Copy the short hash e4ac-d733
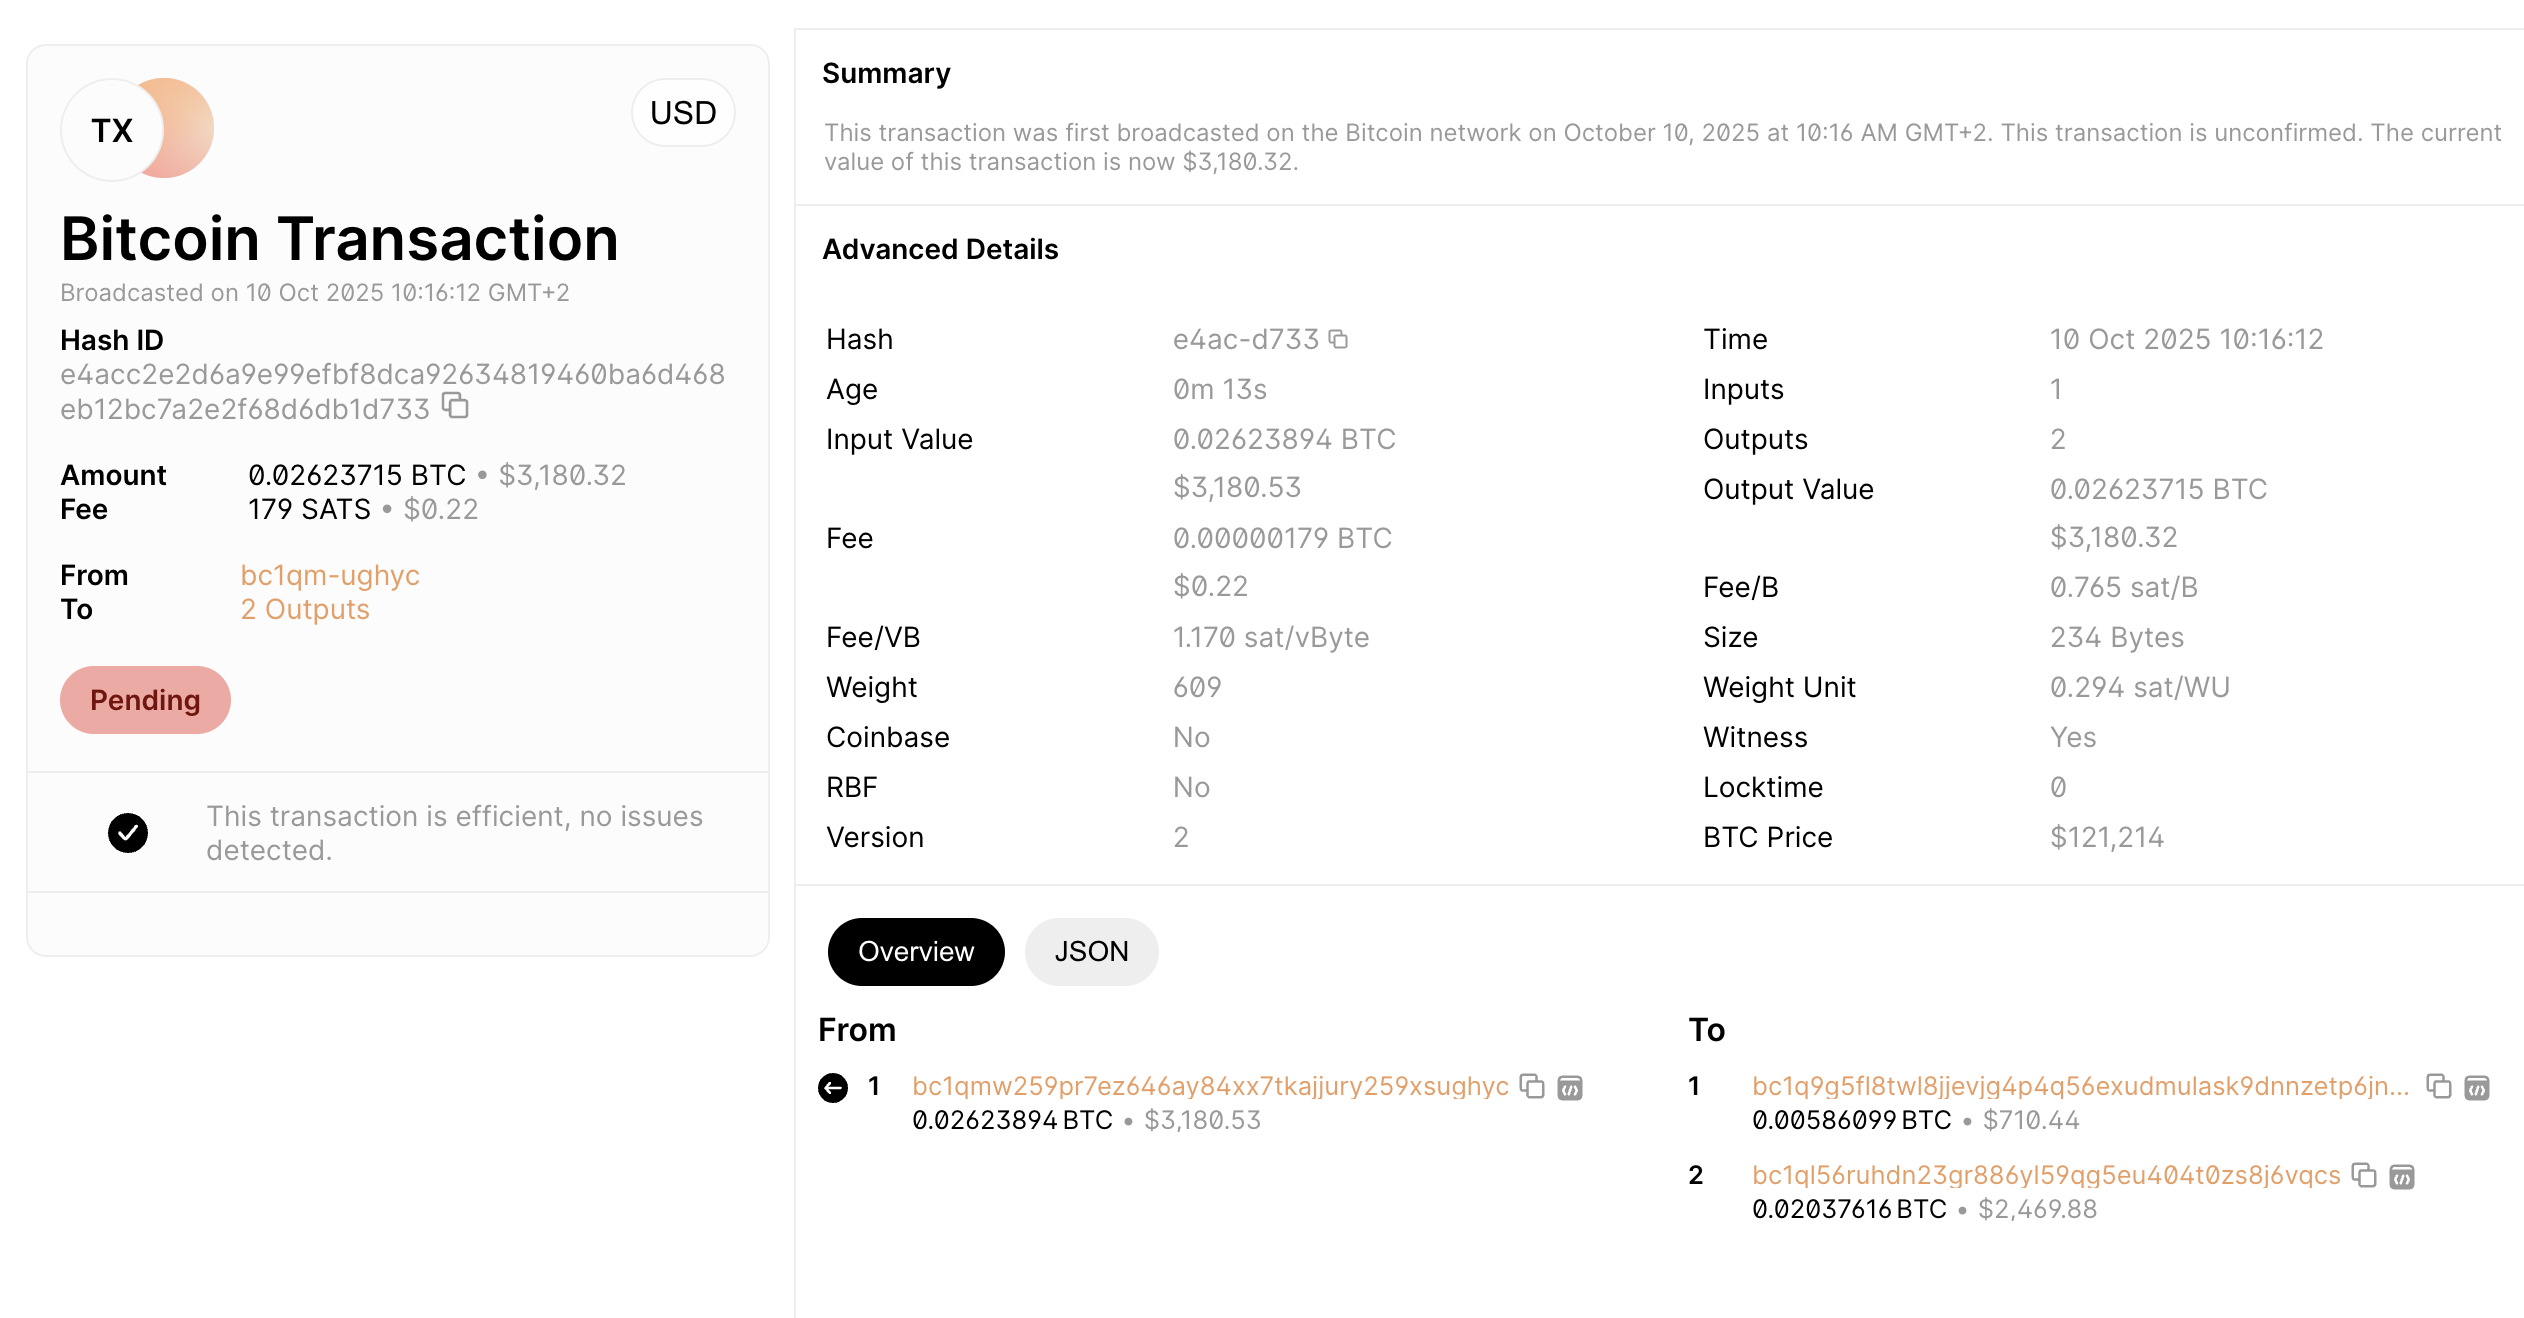Viewport: 2524px width, 1318px height. point(1338,340)
